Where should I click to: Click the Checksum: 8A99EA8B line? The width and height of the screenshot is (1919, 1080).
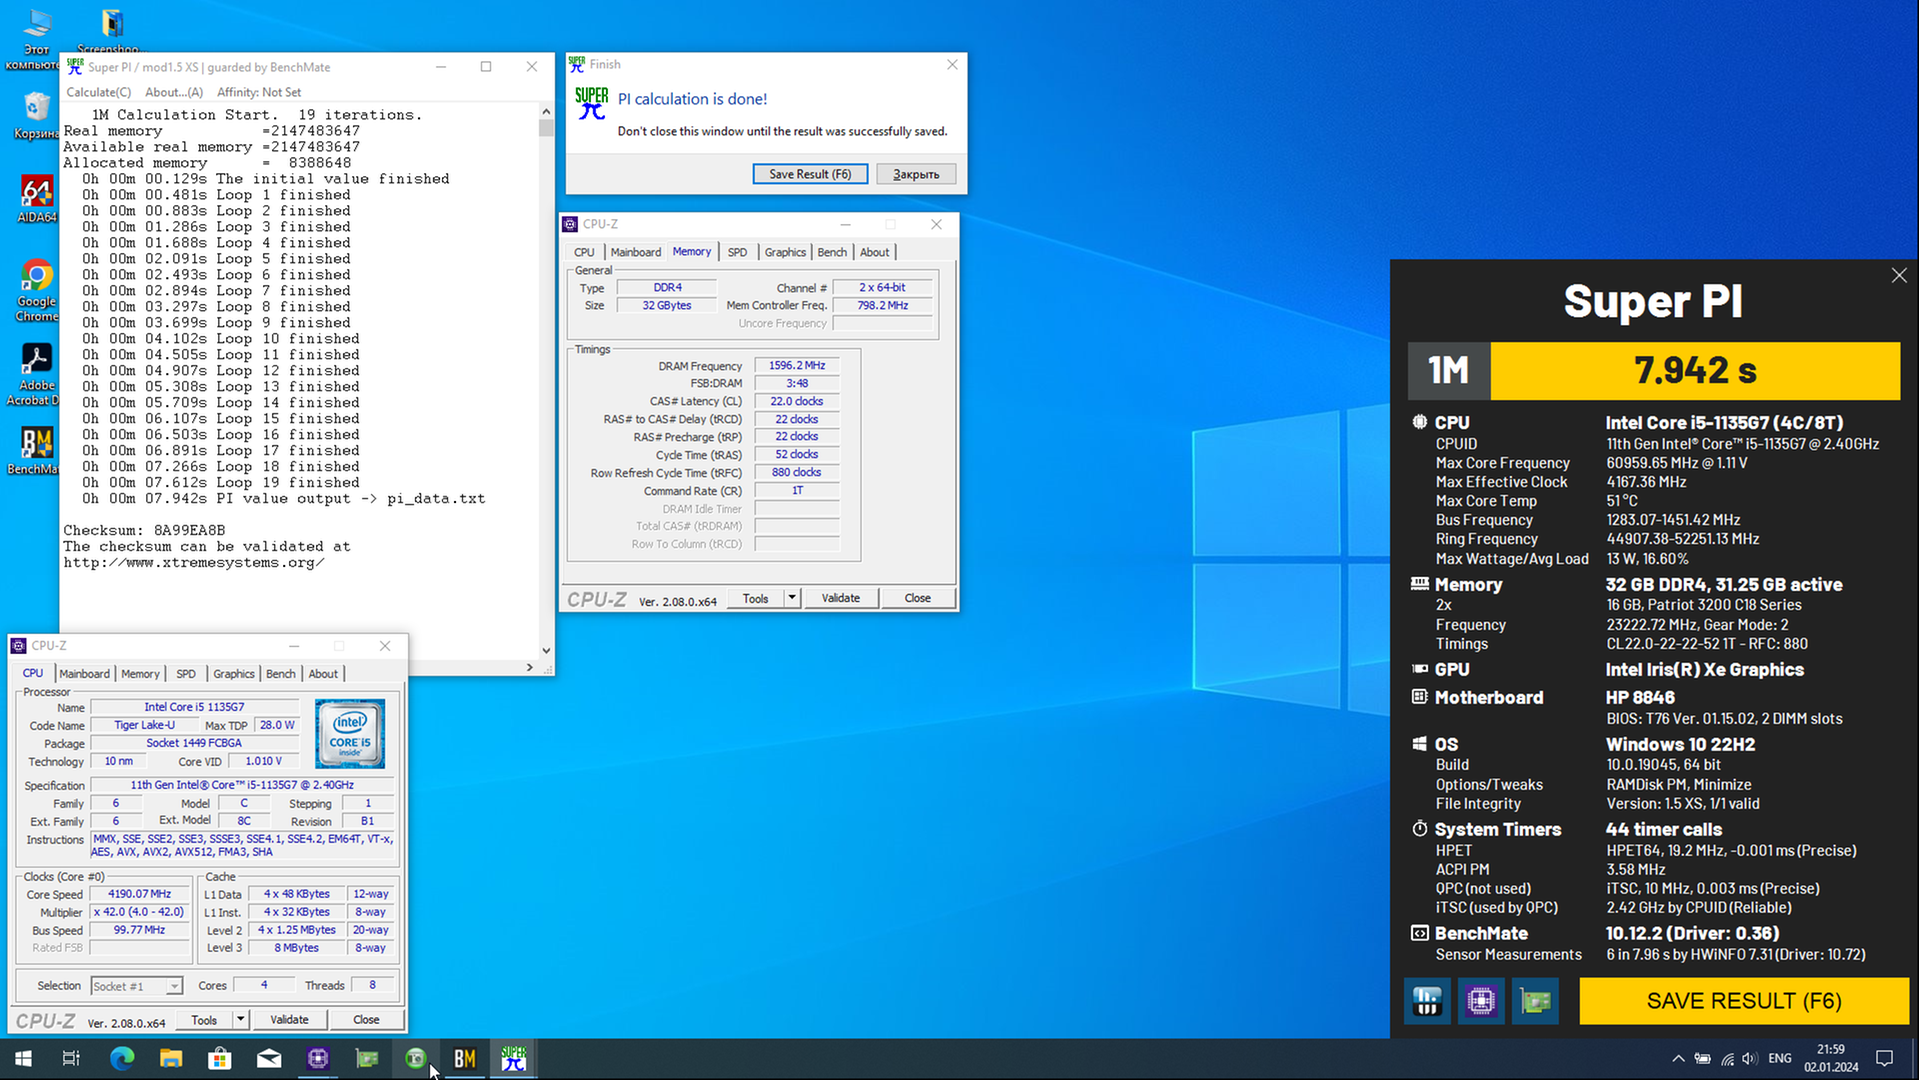coord(144,531)
